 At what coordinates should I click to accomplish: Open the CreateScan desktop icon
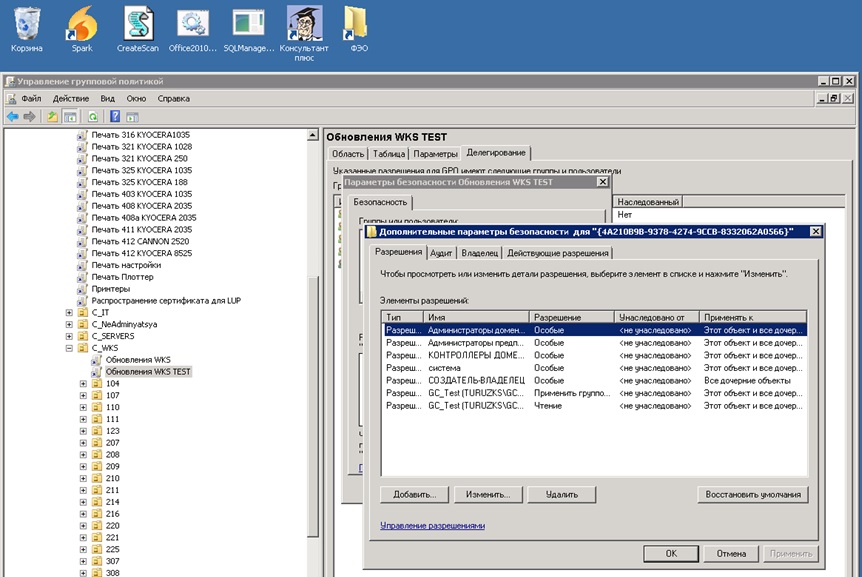click(x=137, y=29)
